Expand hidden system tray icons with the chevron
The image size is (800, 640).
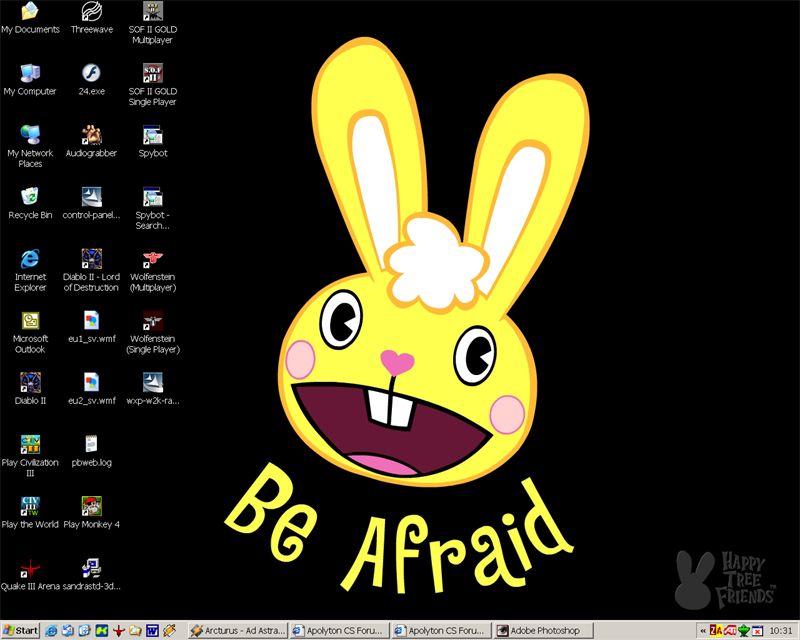[702, 631]
